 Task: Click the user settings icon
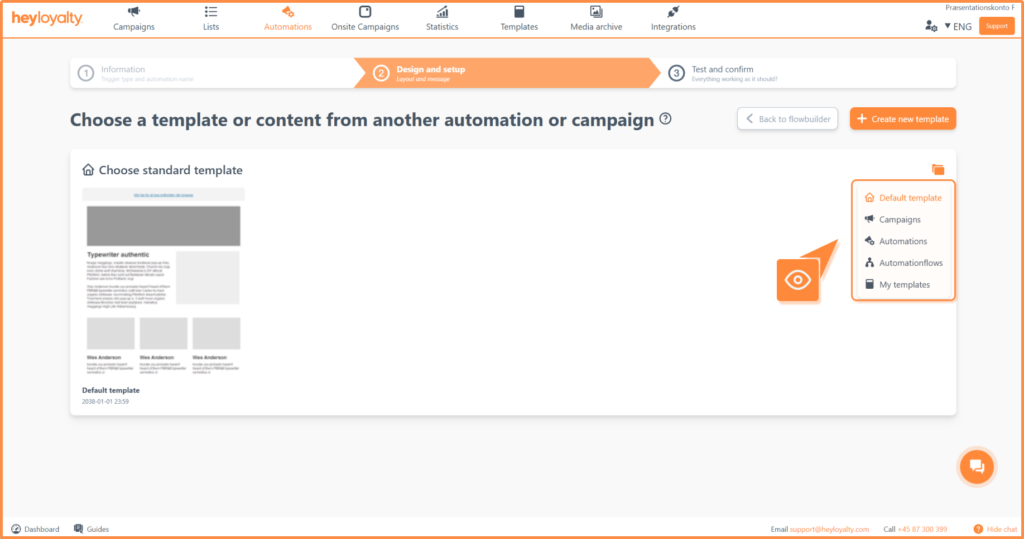click(x=931, y=26)
